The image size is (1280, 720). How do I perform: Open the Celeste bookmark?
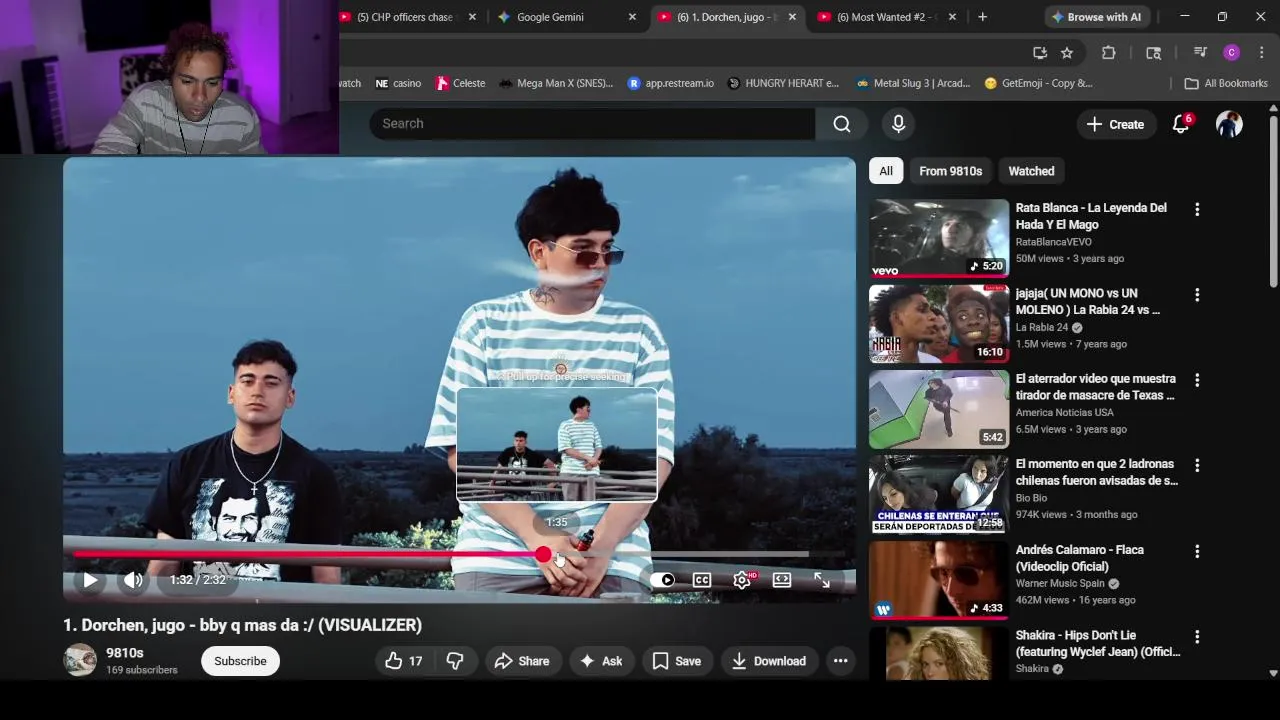(461, 83)
